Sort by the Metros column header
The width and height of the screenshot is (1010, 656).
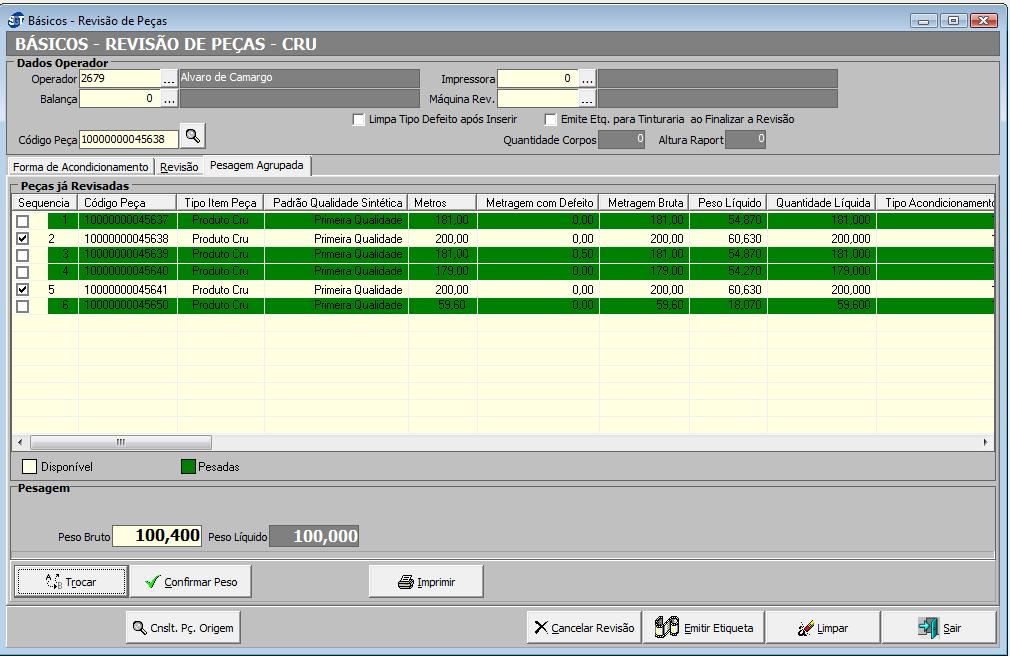click(x=441, y=203)
